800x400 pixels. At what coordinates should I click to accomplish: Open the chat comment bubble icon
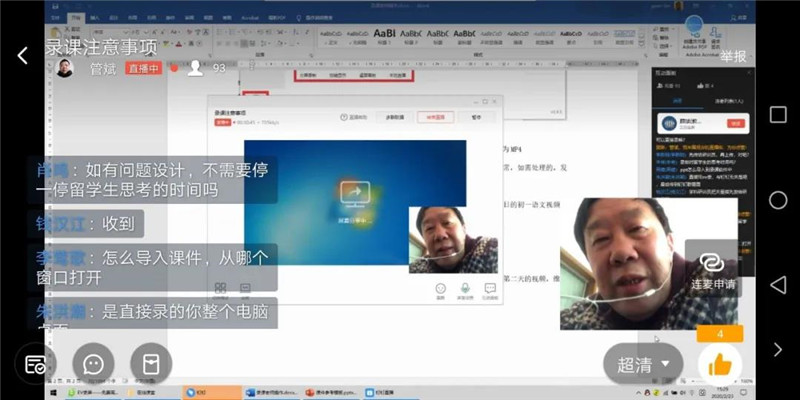pyautogui.click(x=93, y=364)
